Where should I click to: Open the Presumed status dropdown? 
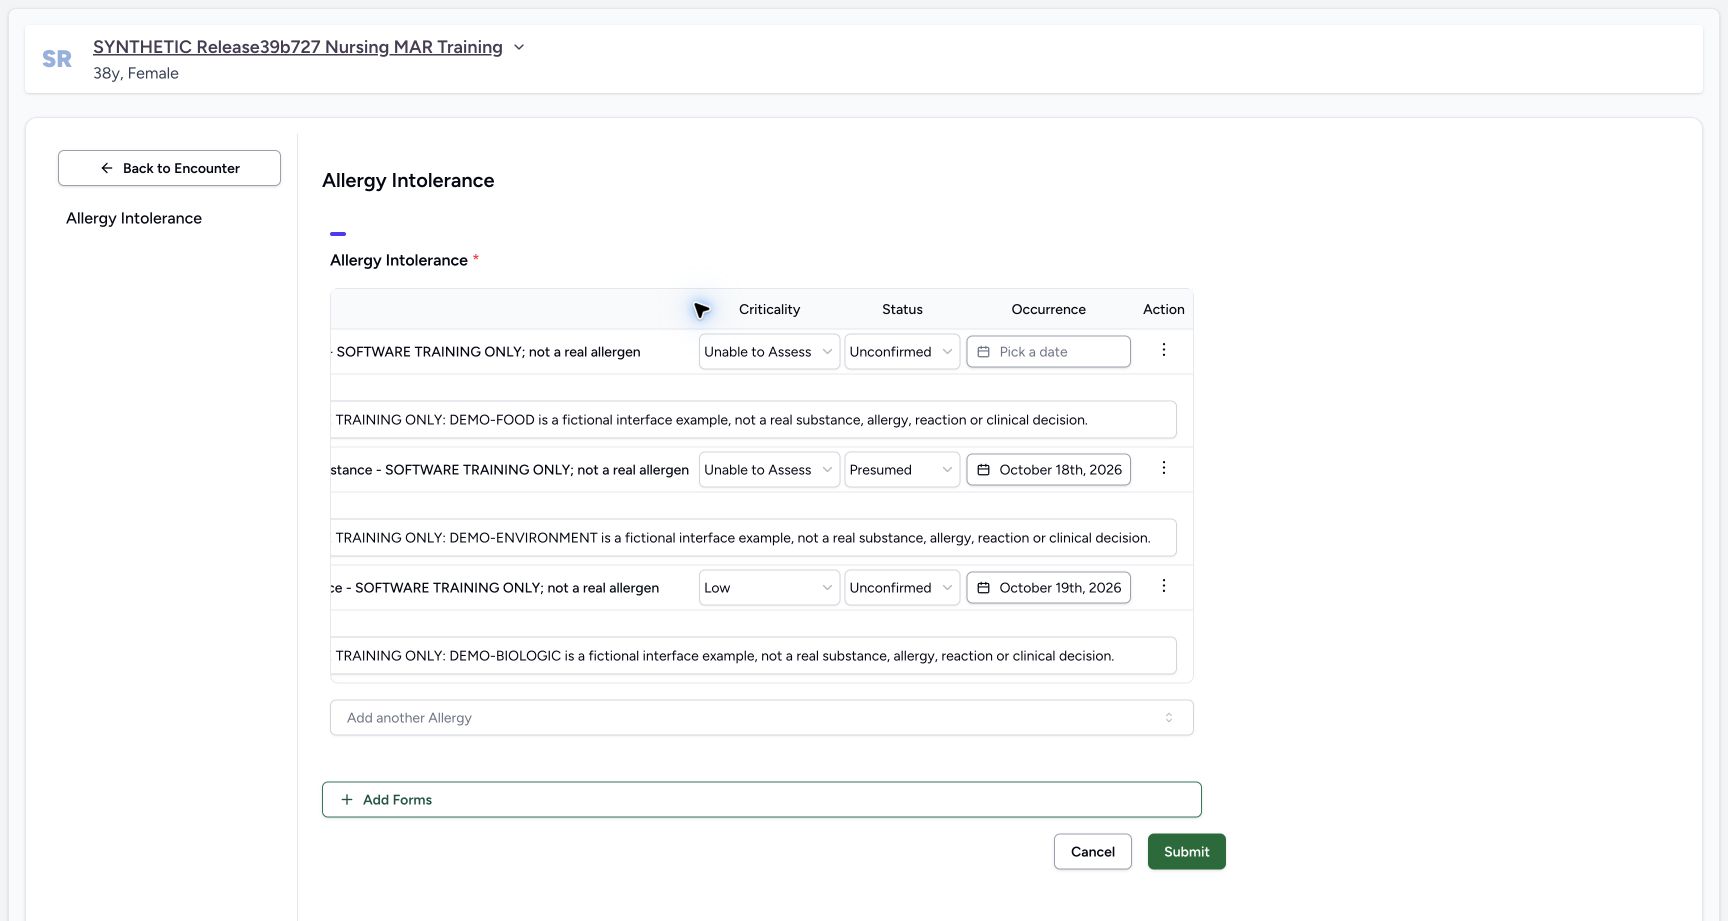902,470
